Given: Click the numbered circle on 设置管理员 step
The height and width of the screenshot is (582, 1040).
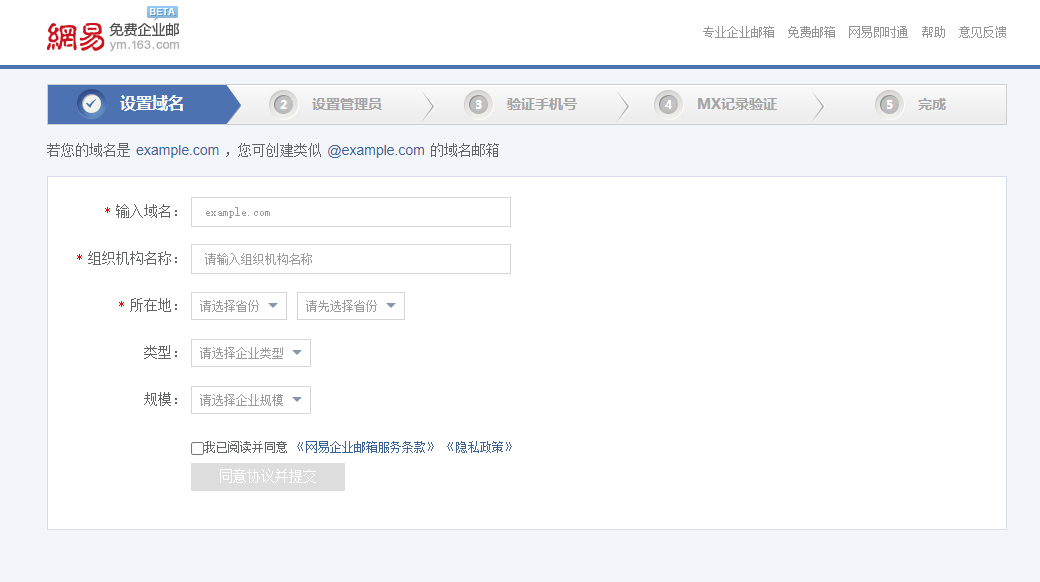Looking at the screenshot, I should [x=283, y=103].
